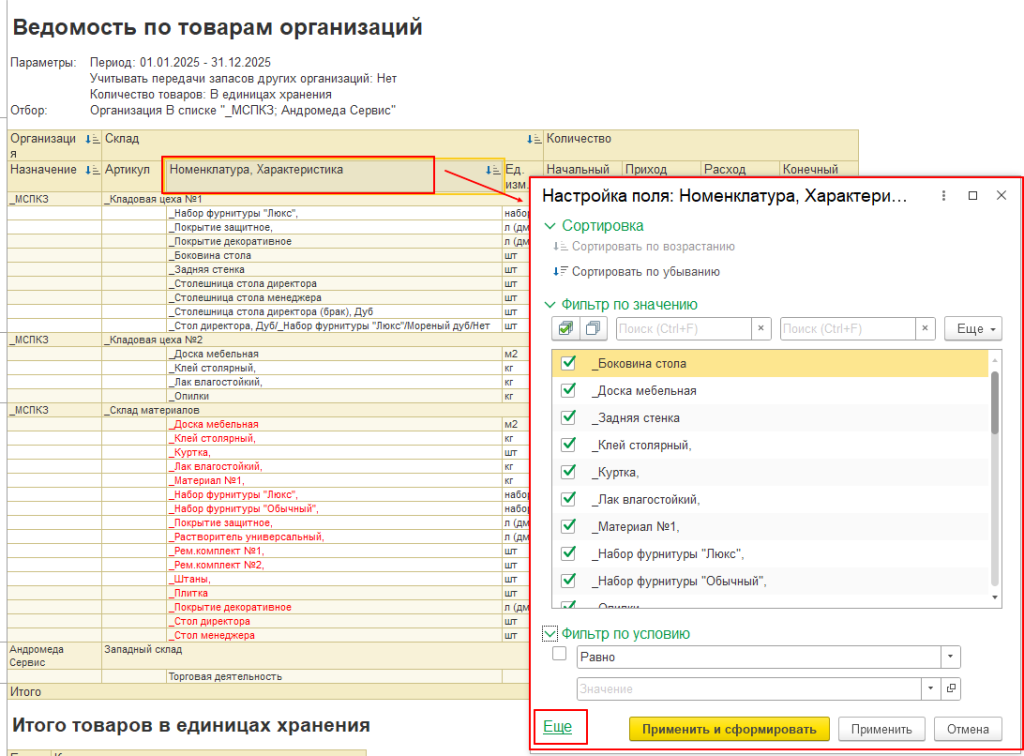The image size is (1024, 756).
Task: Enable the condition filter checkbox near Равно
Action: click(x=559, y=656)
